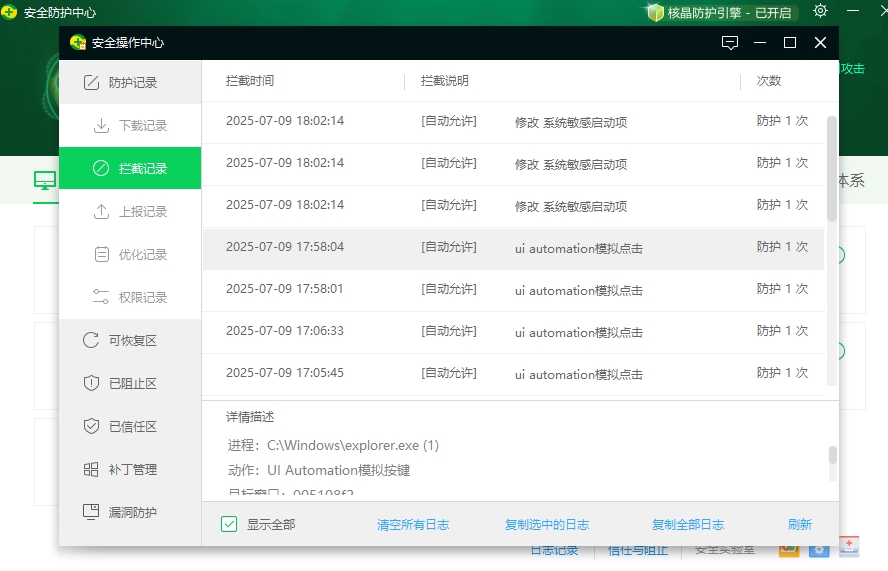Click the log list vertical scrollbar
This screenshot has height=571, width=888.
coord(832,170)
